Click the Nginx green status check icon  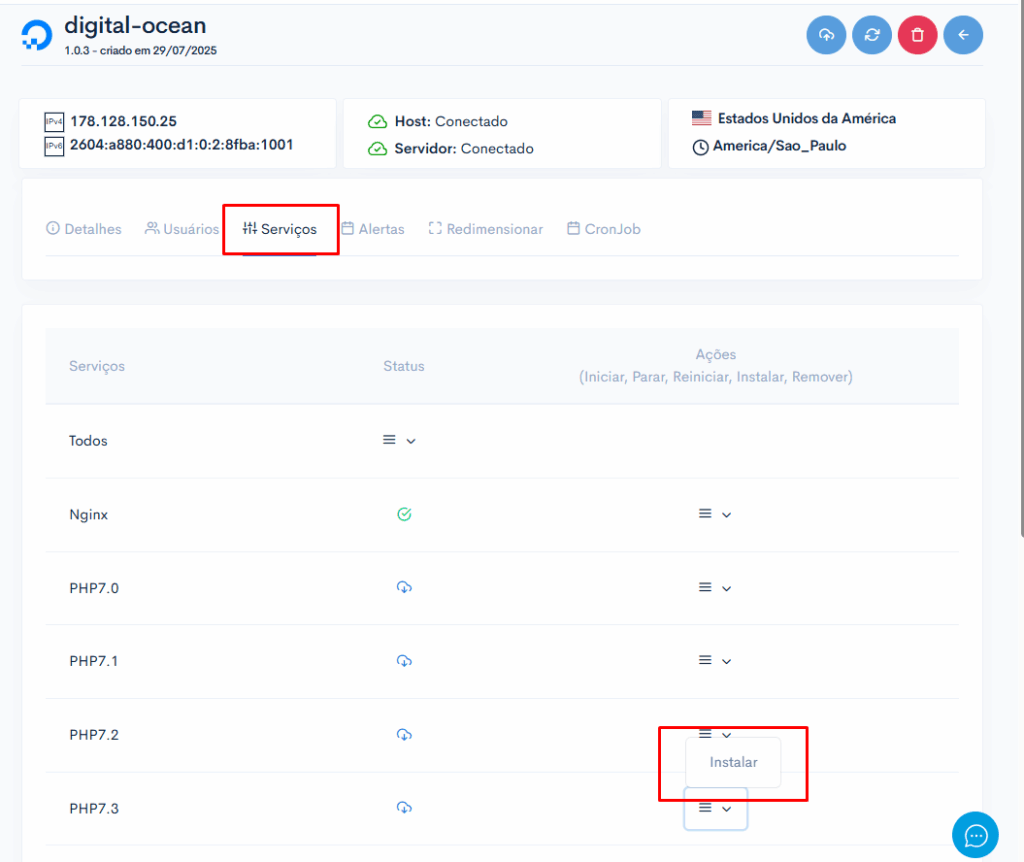coord(404,515)
